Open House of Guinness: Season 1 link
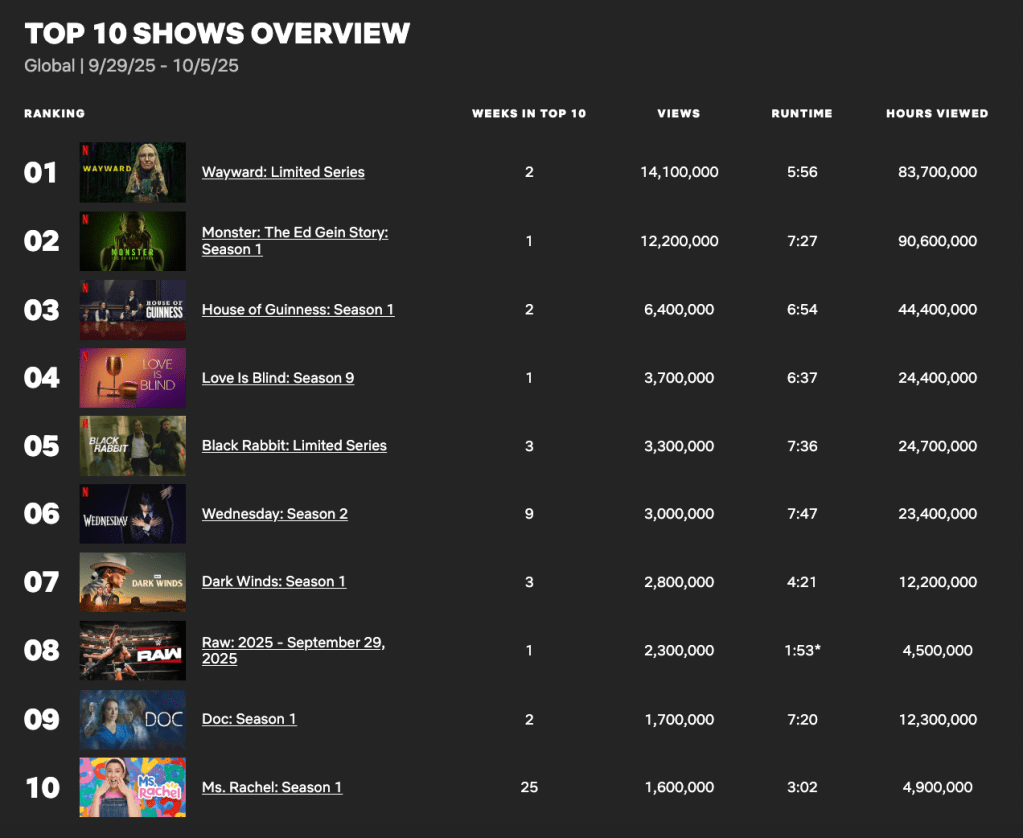This screenshot has height=838, width=1023. coord(298,309)
